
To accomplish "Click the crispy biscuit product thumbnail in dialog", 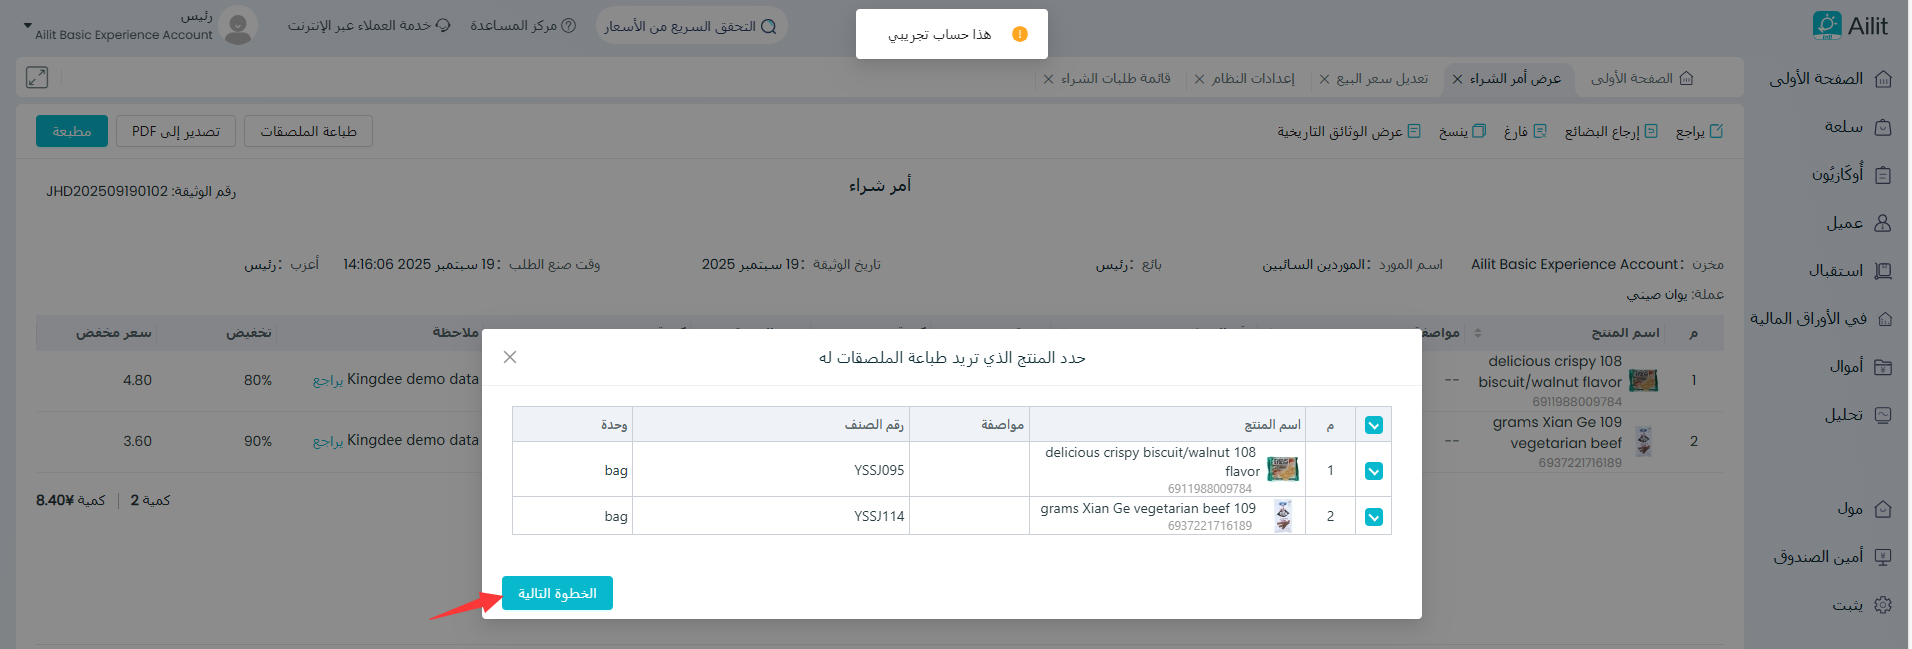I will [x=1282, y=469].
